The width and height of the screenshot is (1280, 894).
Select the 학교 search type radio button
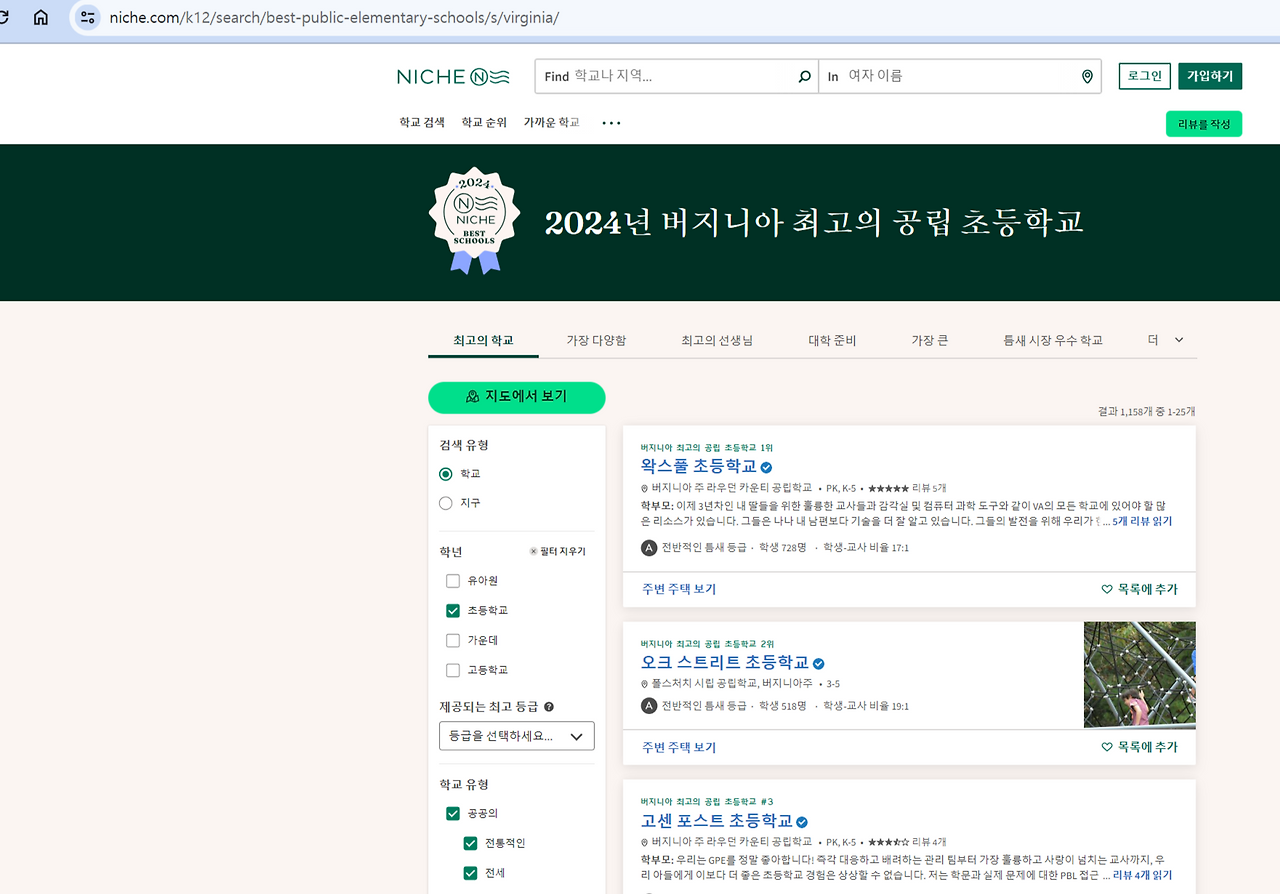pyautogui.click(x=446, y=474)
